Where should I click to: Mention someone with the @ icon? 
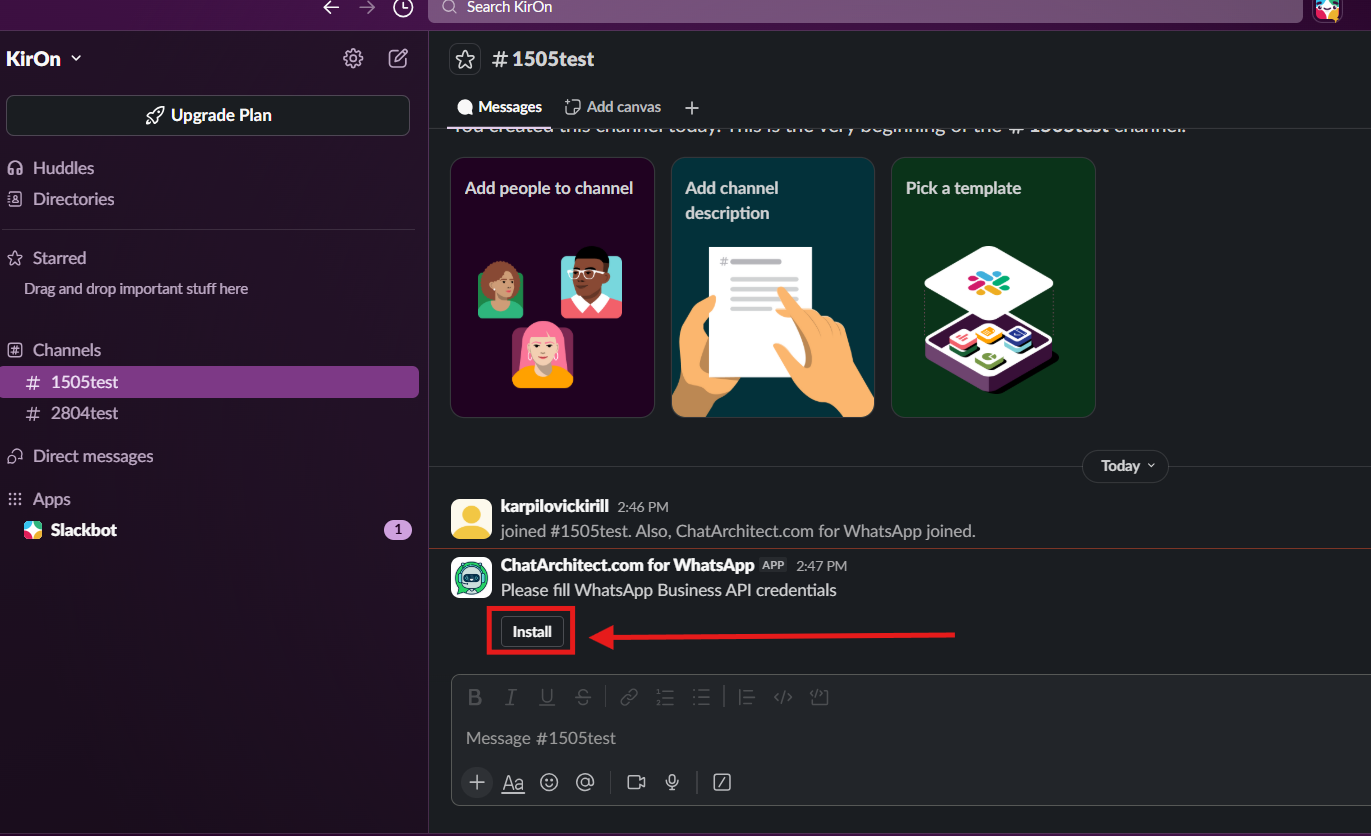tap(585, 782)
